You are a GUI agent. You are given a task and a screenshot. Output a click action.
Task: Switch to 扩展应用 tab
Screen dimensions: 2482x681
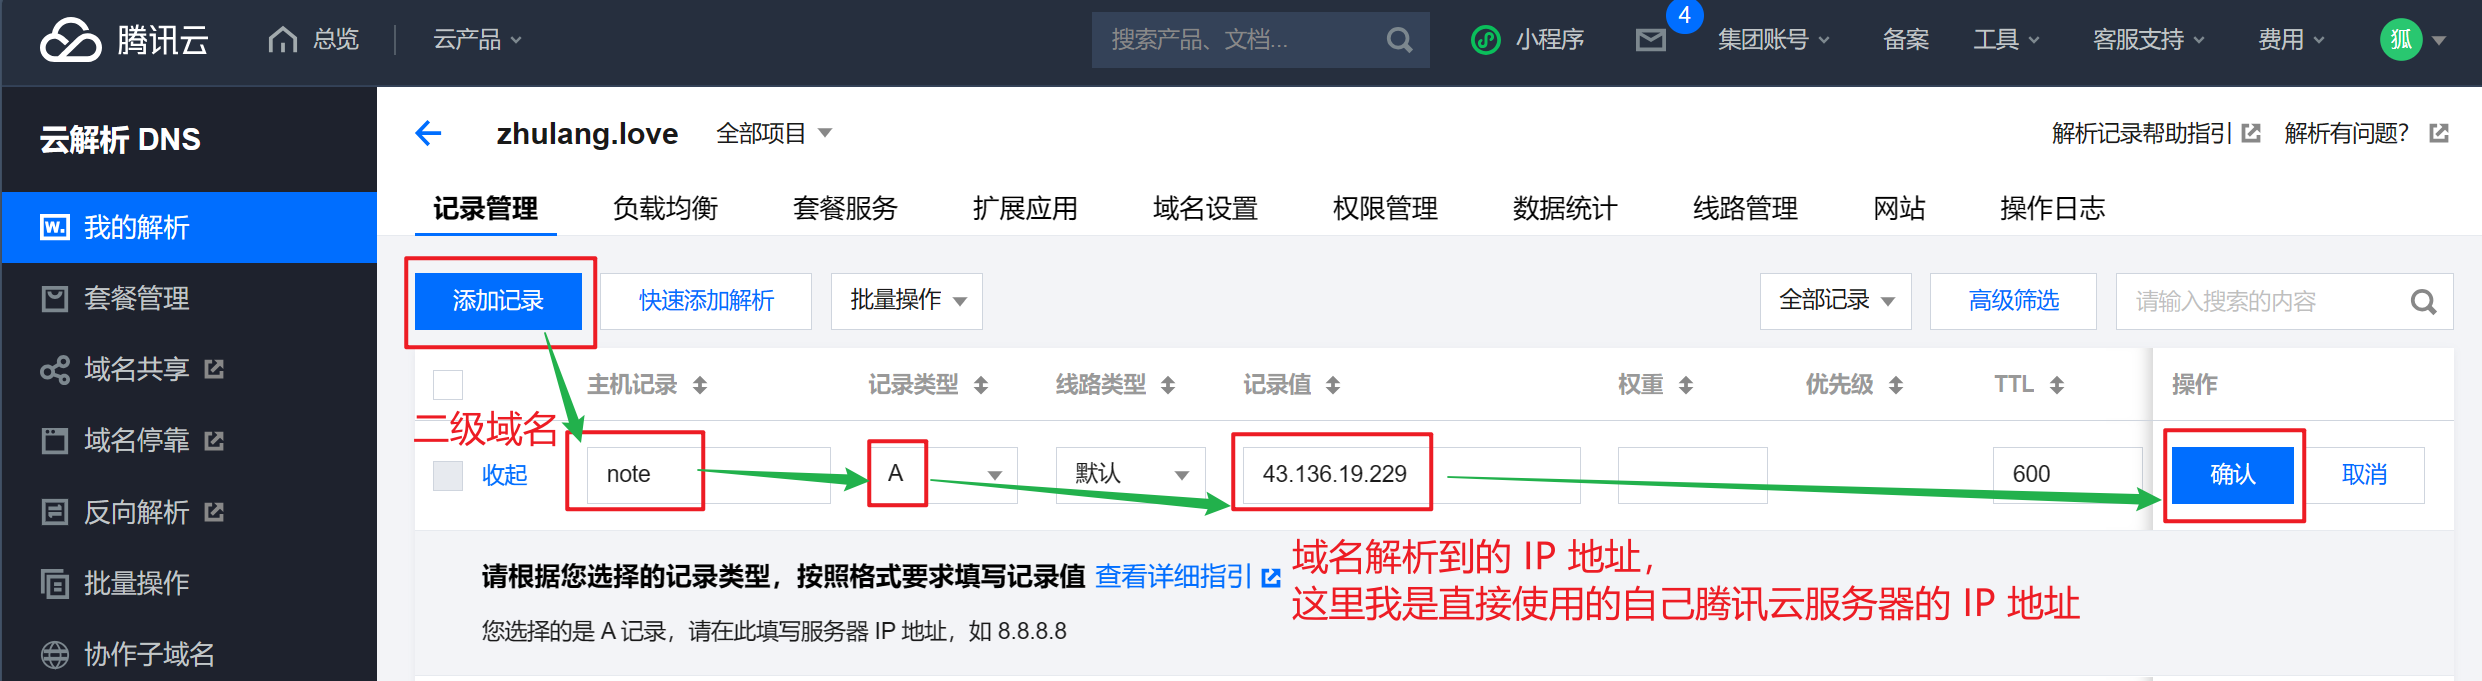[1026, 208]
